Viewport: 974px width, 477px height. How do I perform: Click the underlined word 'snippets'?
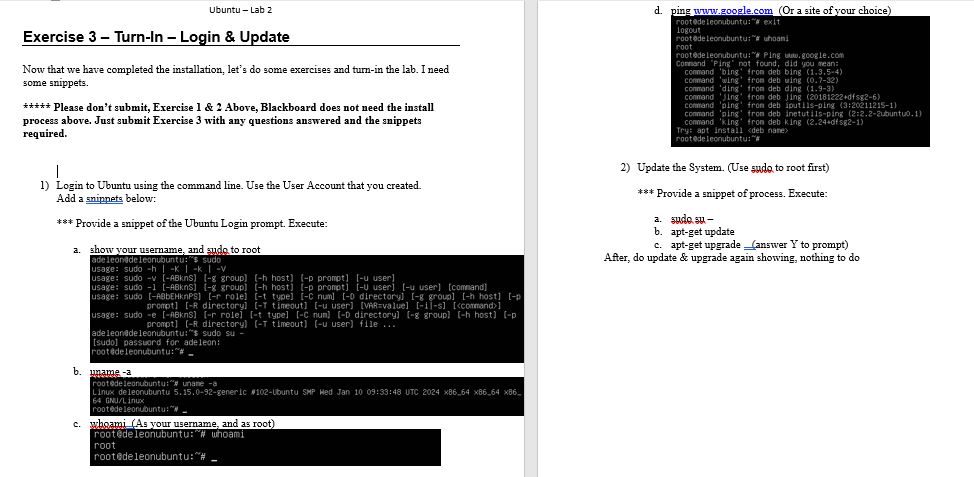point(104,199)
